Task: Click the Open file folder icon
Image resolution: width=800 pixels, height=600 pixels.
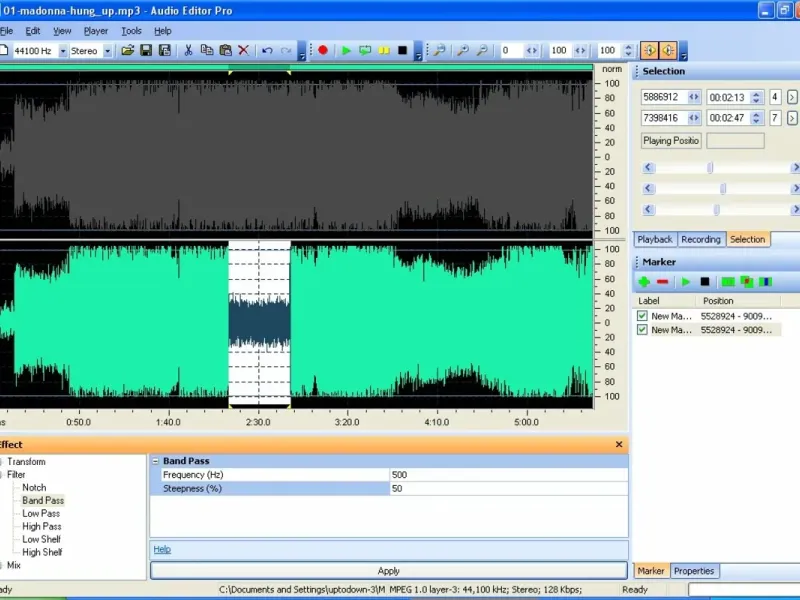Action: pos(128,50)
